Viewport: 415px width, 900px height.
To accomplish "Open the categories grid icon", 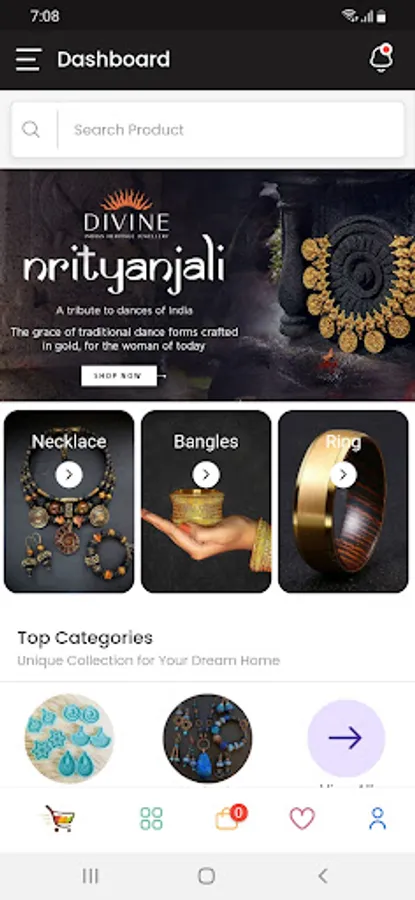I will [152, 818].
